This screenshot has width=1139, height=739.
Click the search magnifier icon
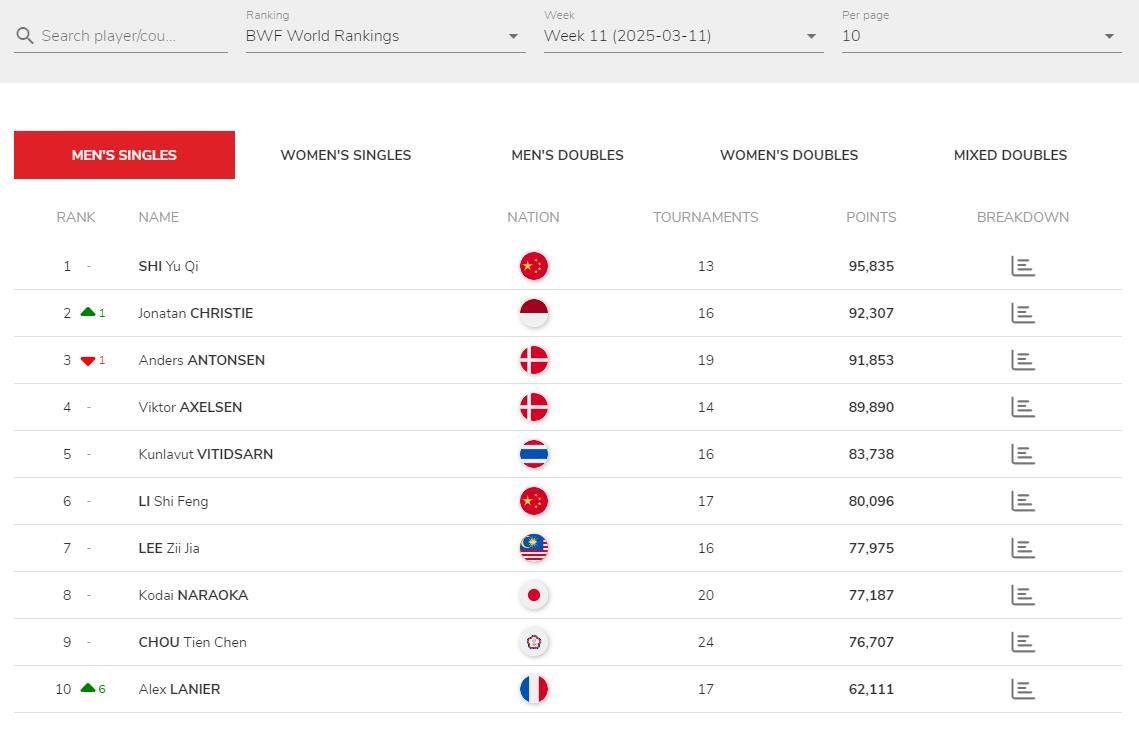(x=25, y=36)
